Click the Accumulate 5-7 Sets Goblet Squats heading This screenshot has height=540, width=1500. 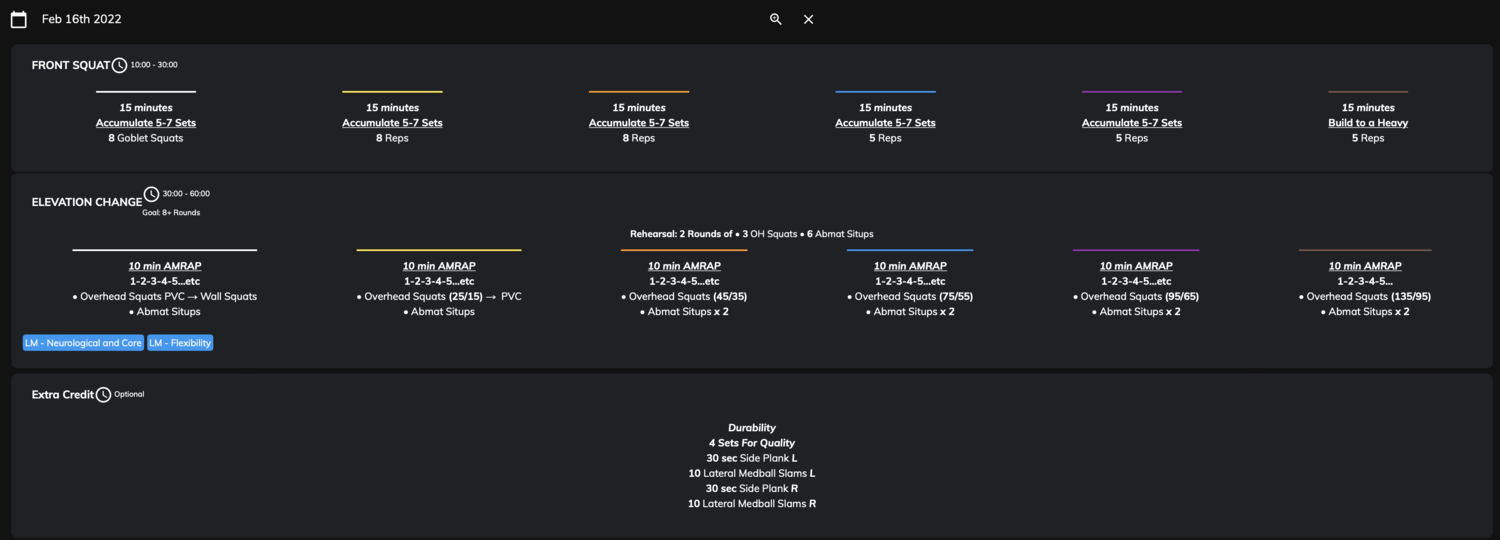point(146,123)
